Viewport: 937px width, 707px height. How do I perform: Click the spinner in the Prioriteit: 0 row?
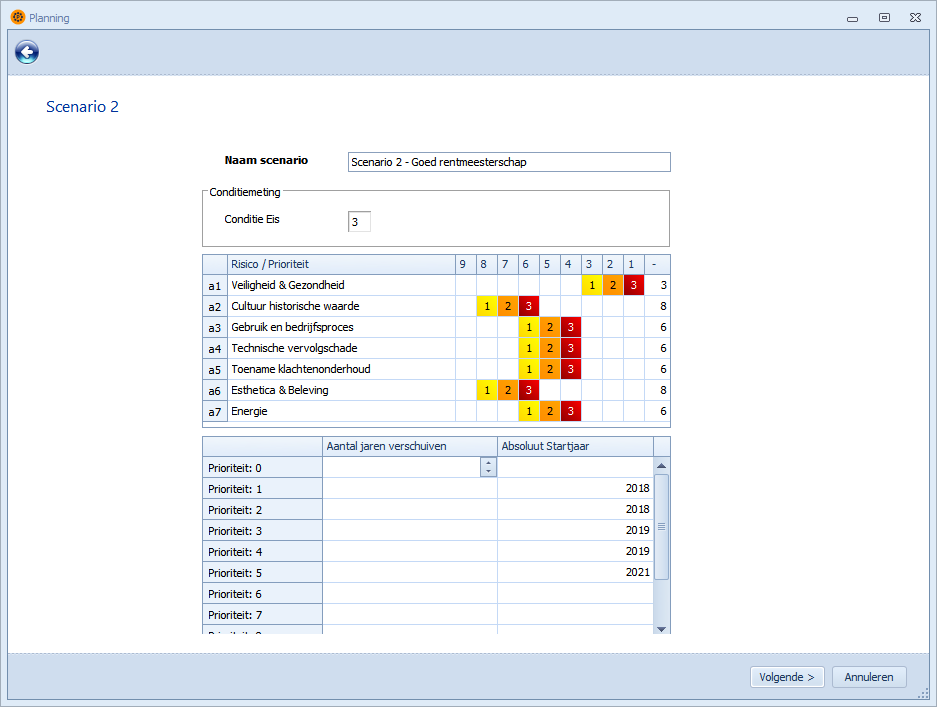(x=488, y=467)
